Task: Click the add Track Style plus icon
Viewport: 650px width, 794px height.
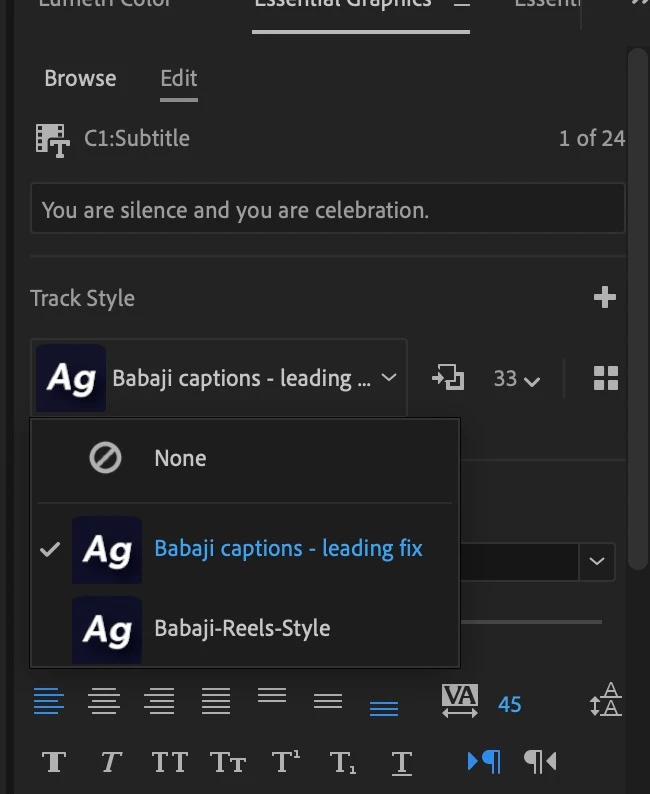Action: point(604,298)
